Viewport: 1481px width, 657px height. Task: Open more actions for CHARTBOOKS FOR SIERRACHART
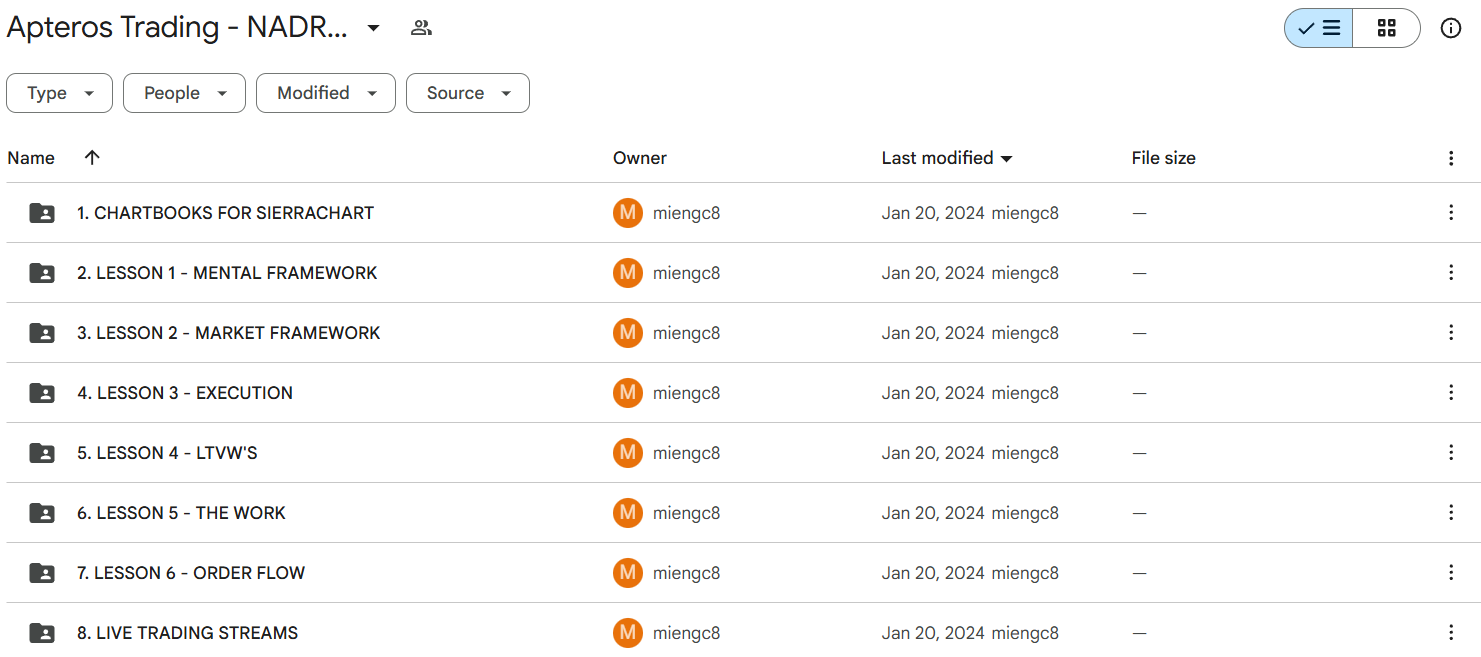[x=1450, y=213]
